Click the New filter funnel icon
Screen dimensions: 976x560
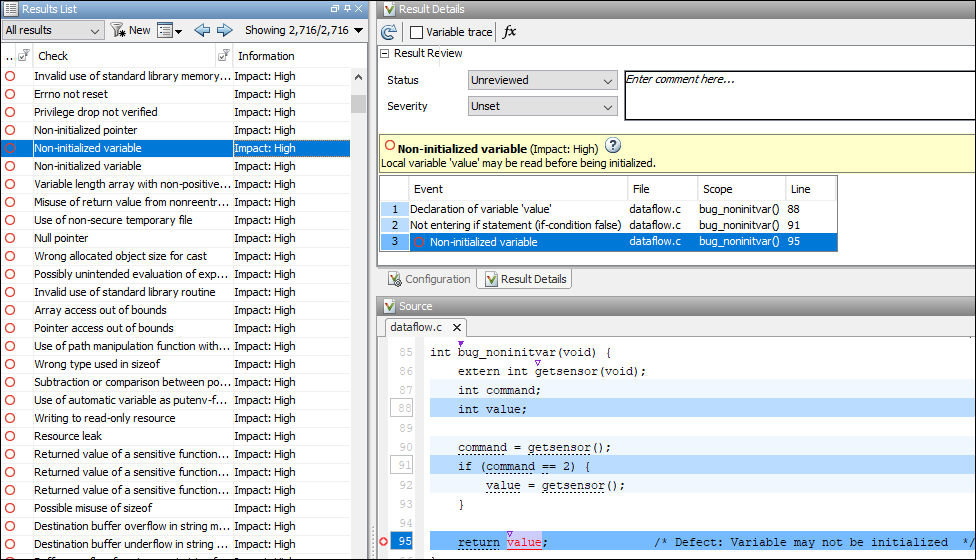pyautogui.click(x=118, y=30)
